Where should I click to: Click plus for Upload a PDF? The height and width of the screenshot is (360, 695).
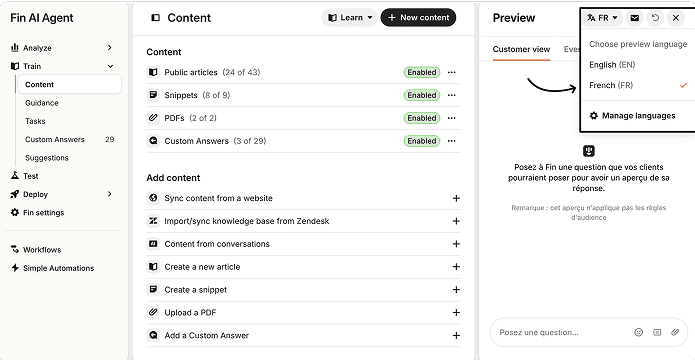coord(456,313)
